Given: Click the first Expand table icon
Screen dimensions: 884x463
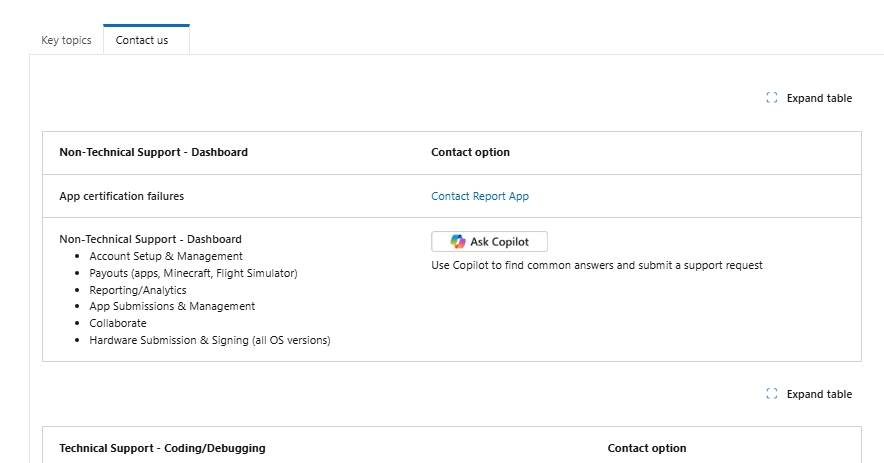Looking at the screenshot, I should [772, 98].
